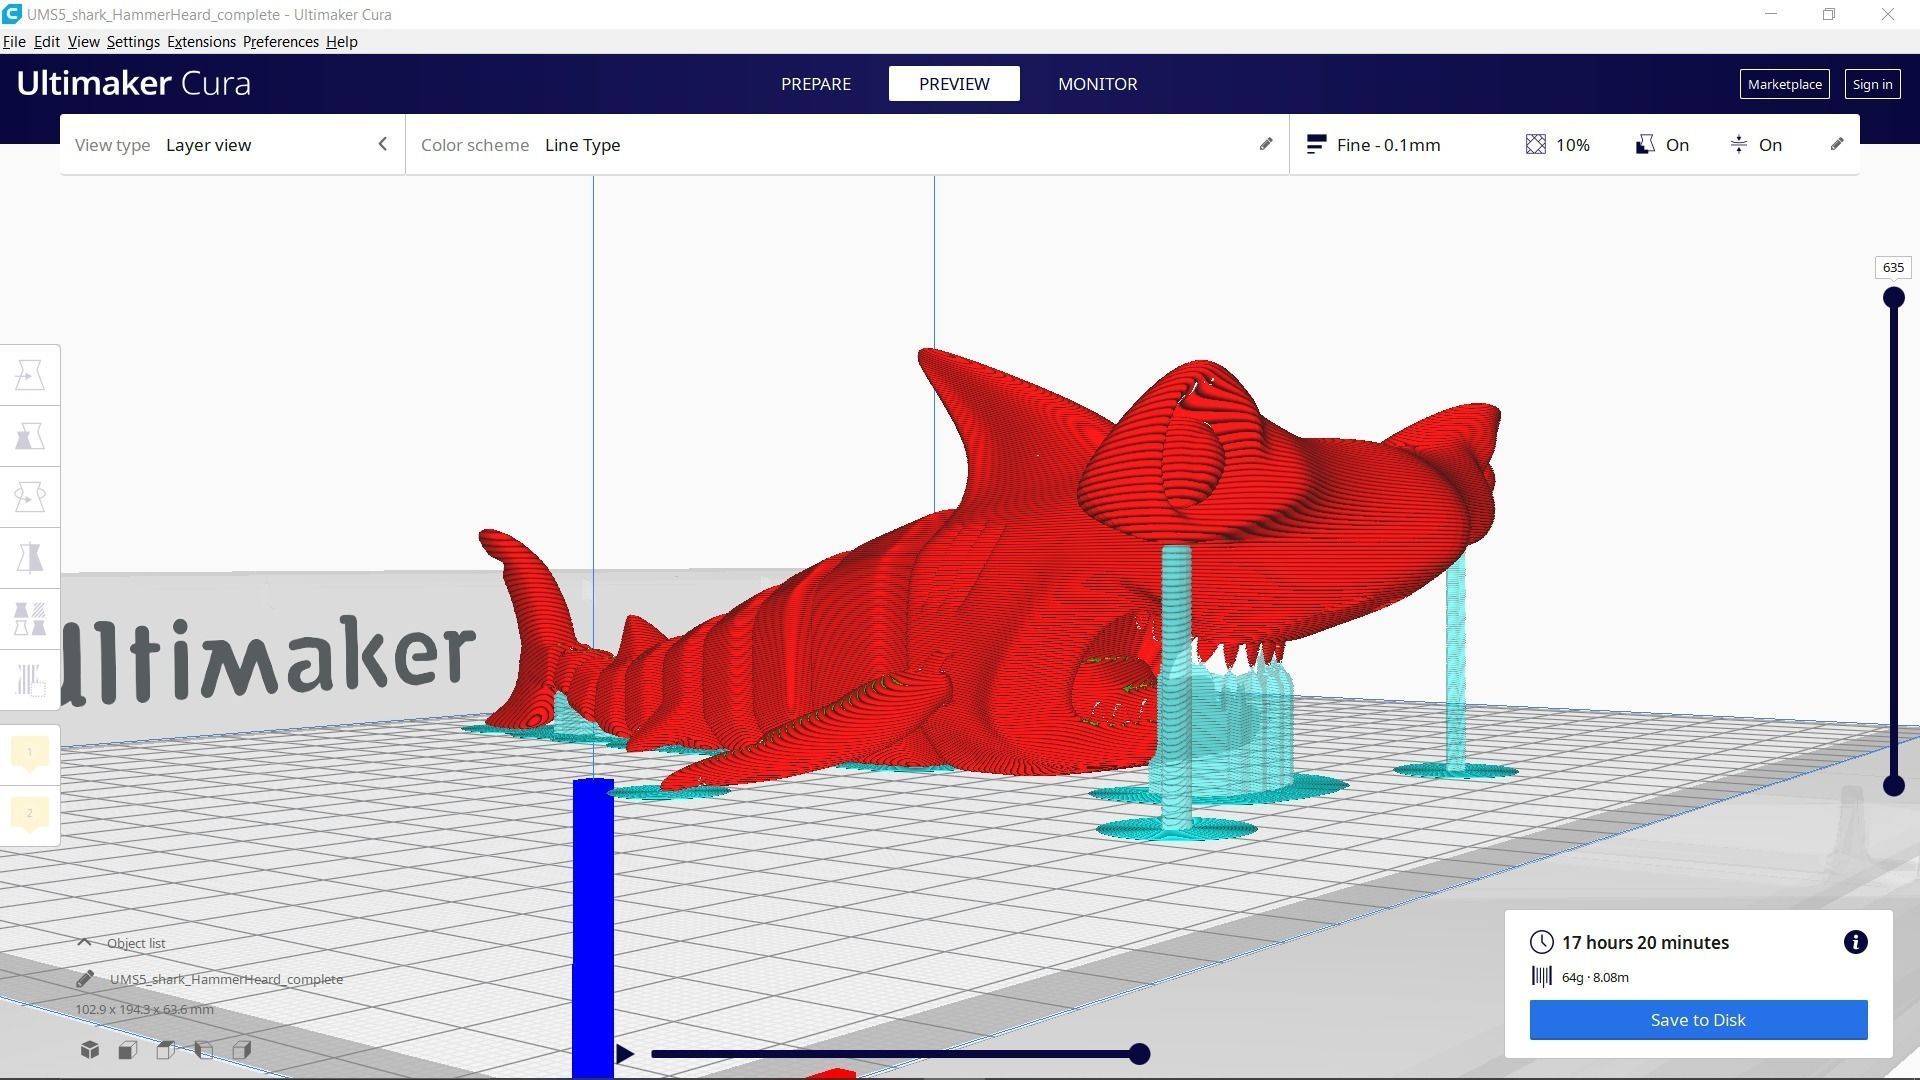
Task: Click the print time info icon
Action: tap(1855, 942)
